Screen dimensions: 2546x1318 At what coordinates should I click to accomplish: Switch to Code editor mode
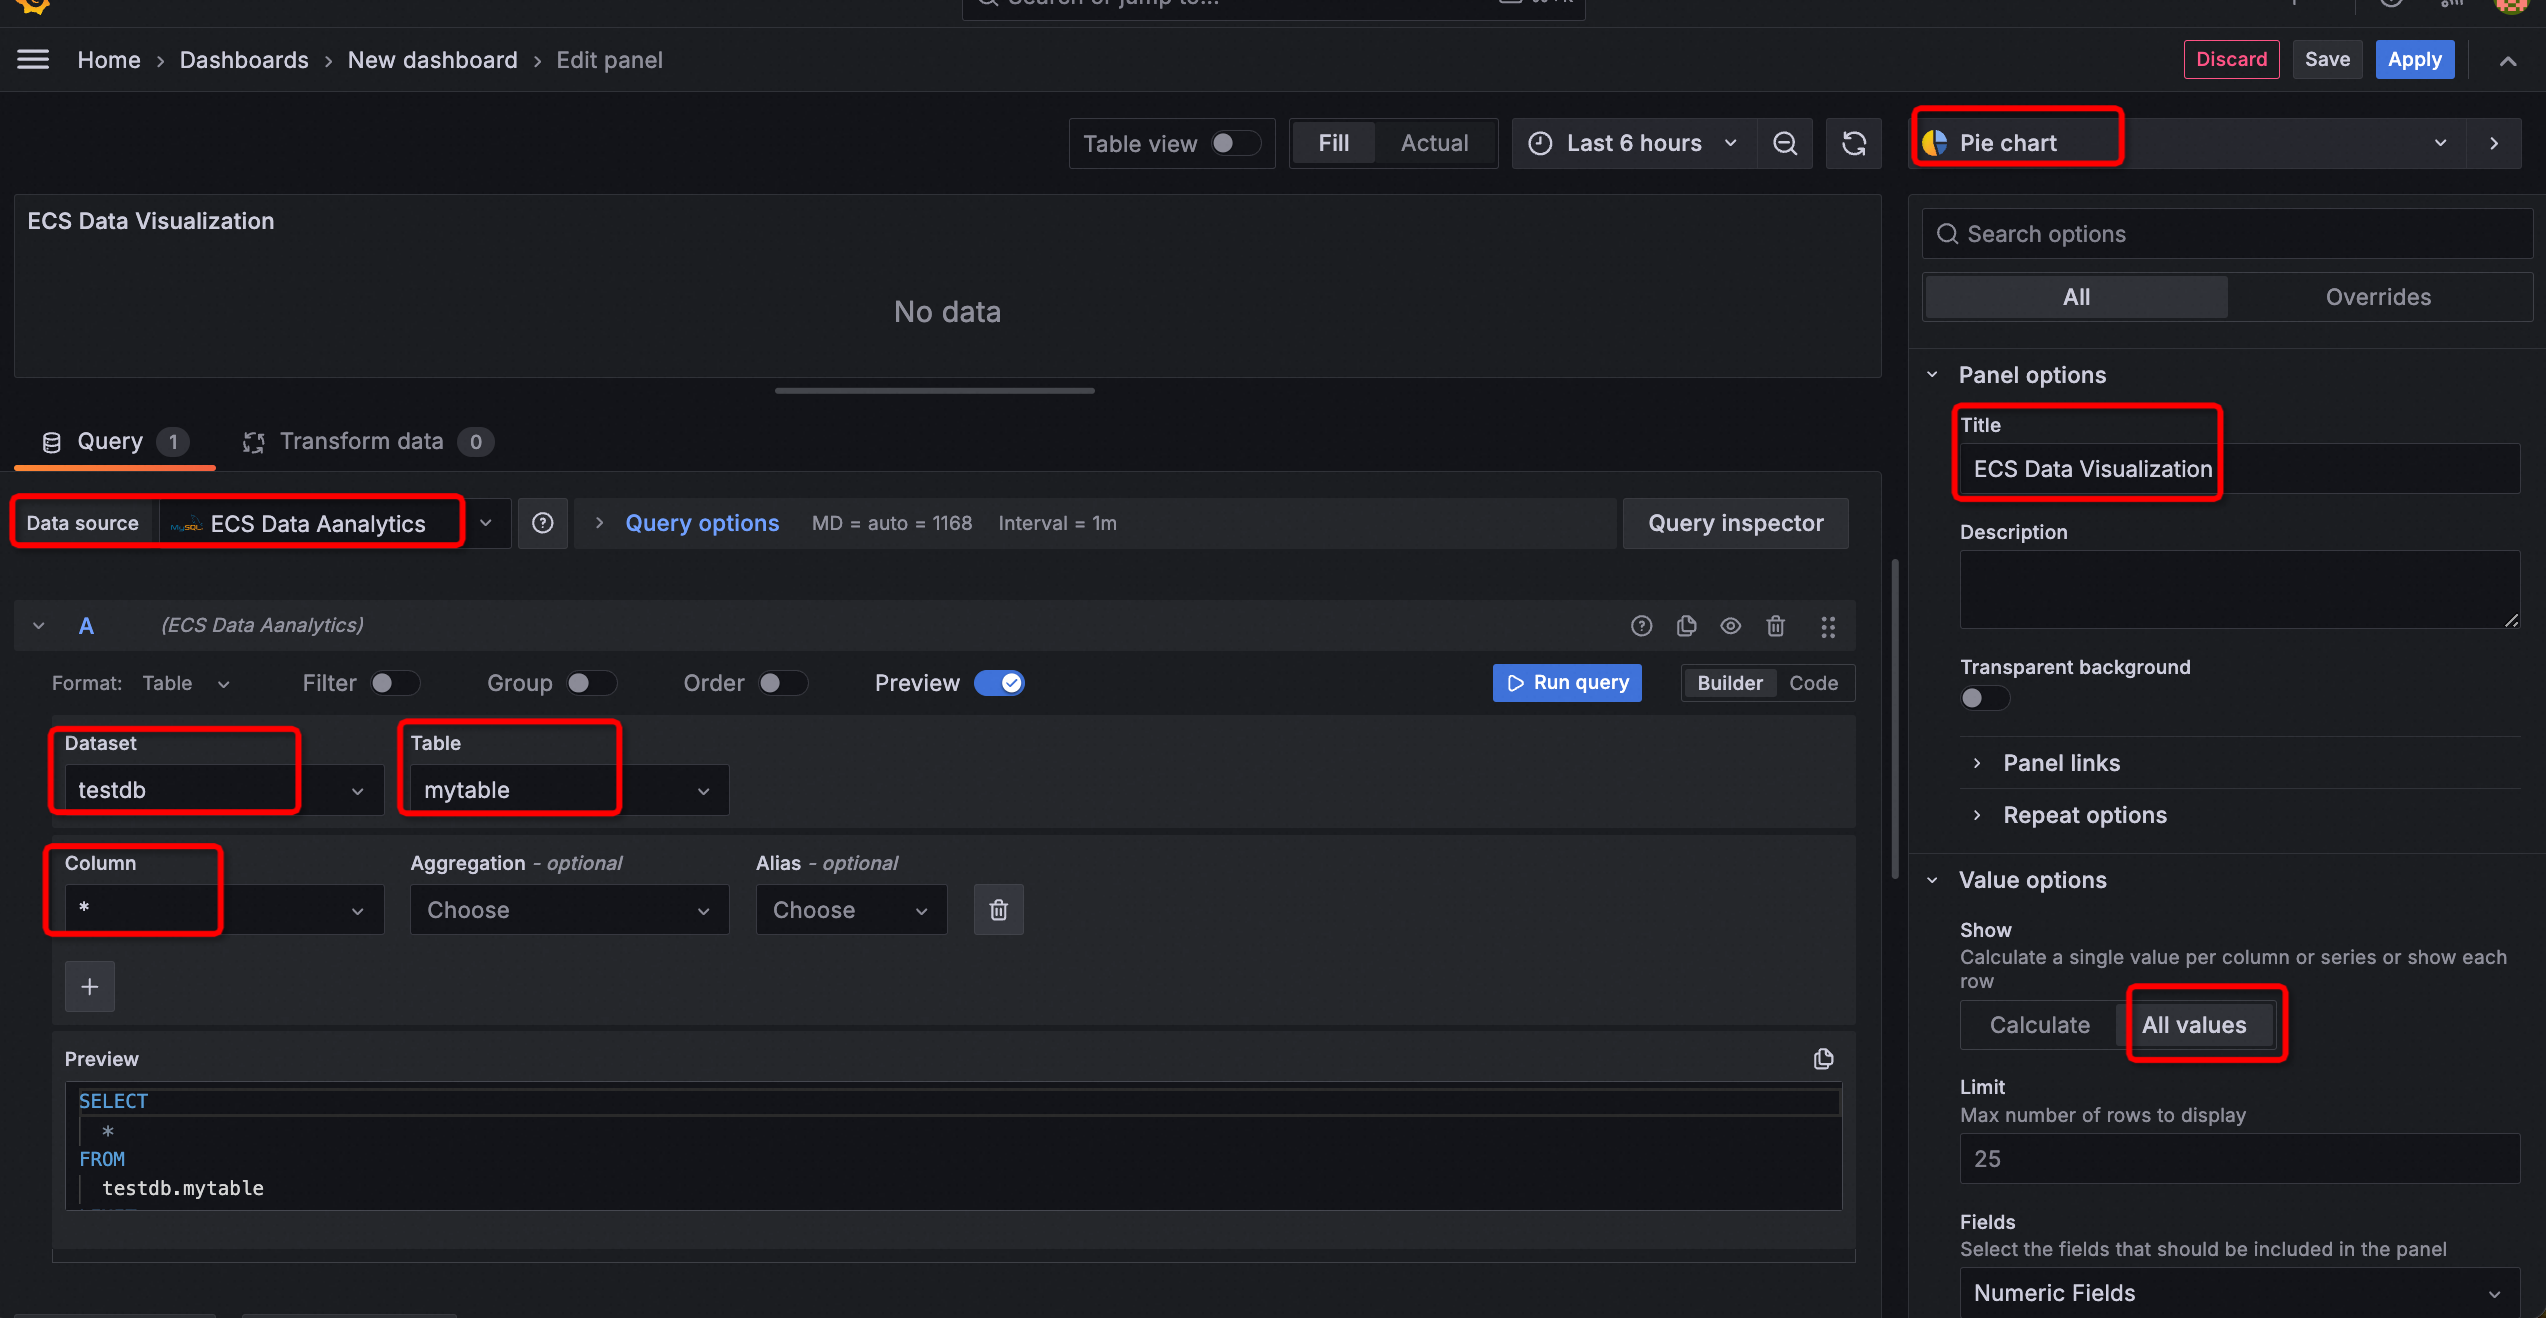(x=1814, y=683)
